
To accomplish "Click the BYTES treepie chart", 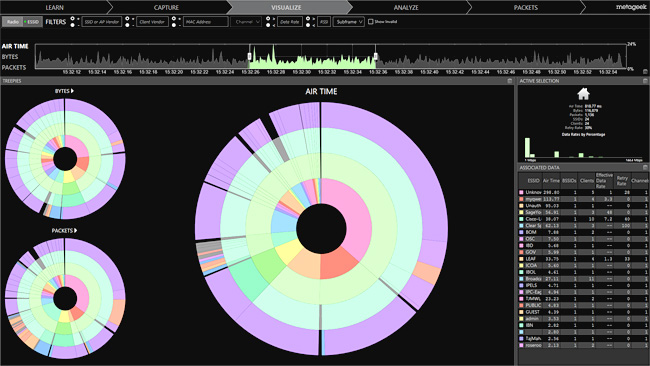I will coord(65,159).
